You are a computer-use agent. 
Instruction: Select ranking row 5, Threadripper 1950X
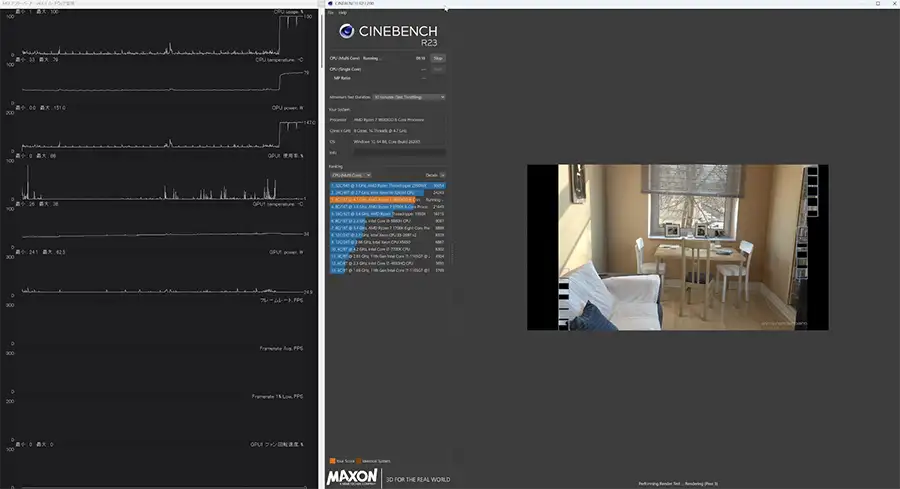[387, 214]
